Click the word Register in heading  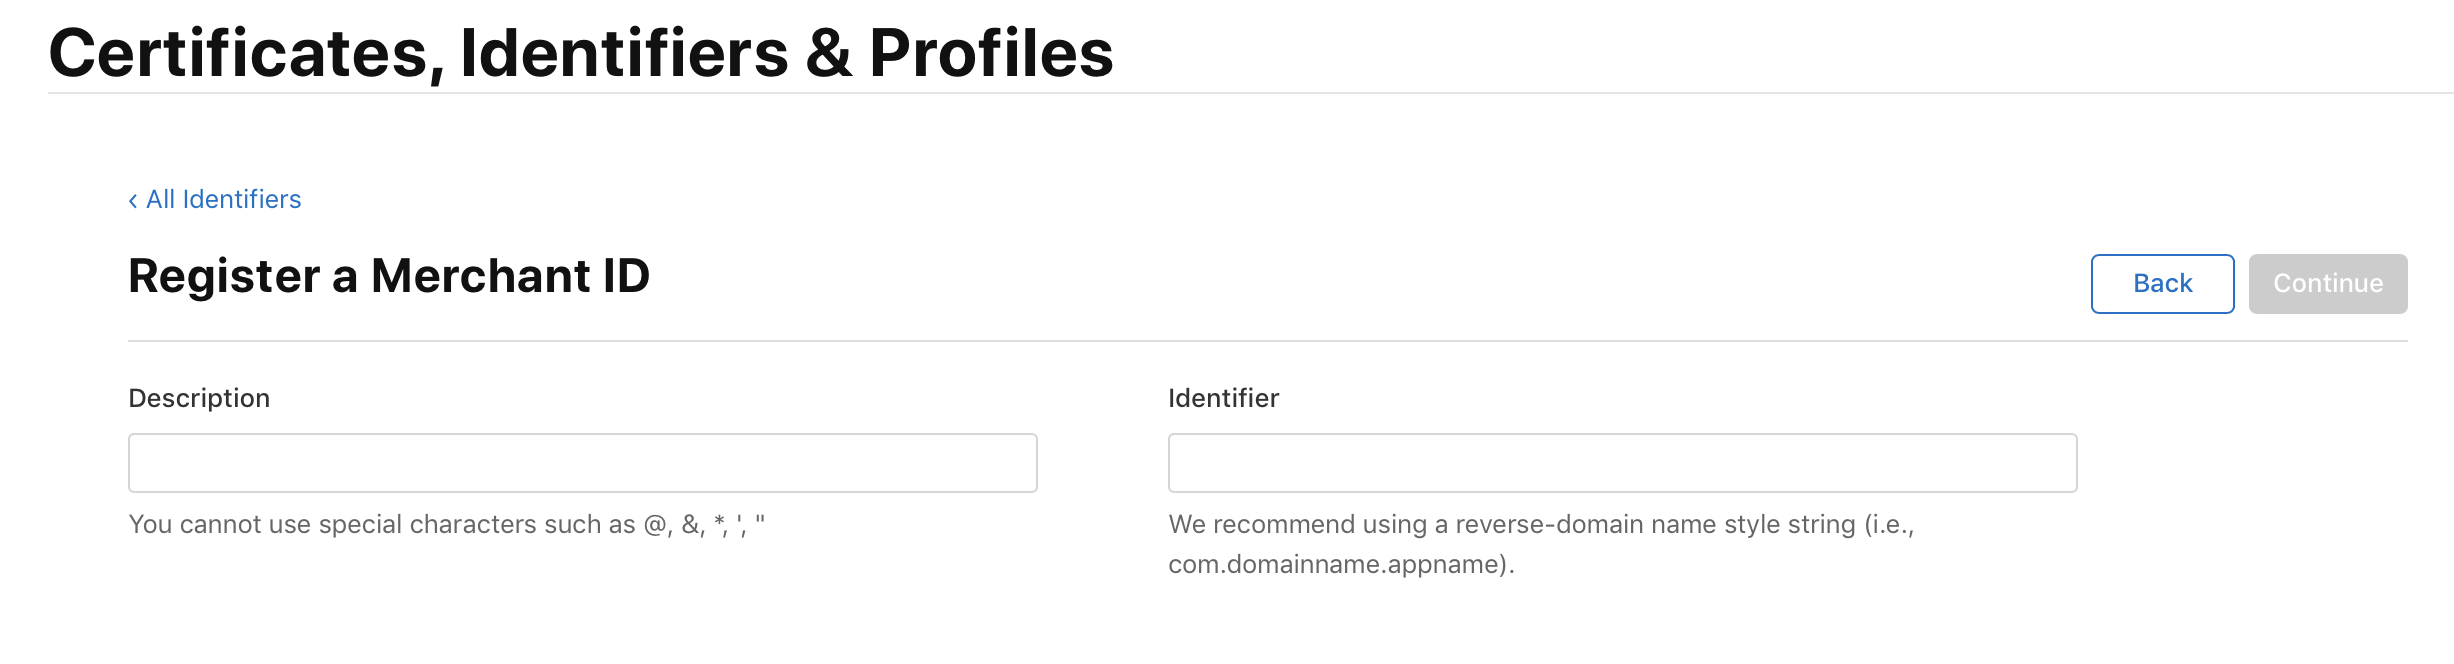point(224,276)
